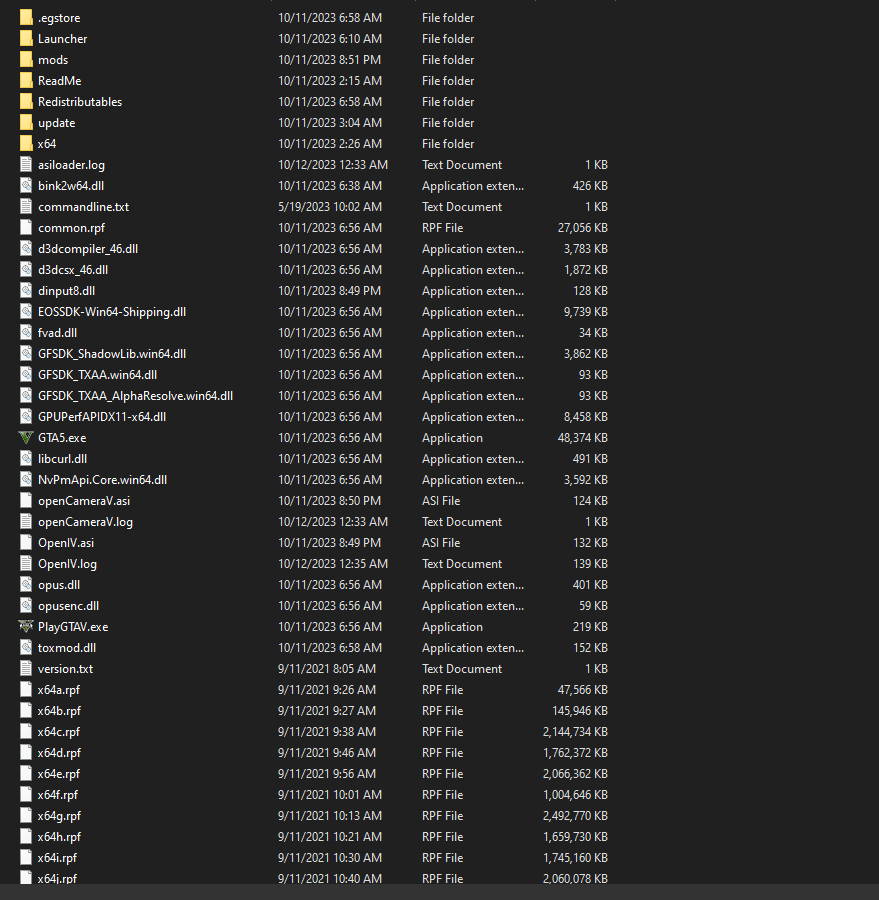This screenshot has width=879, height=900.
Task: Click the PlayGTAV.exe application icon
Action: click(x=26, y=627)
